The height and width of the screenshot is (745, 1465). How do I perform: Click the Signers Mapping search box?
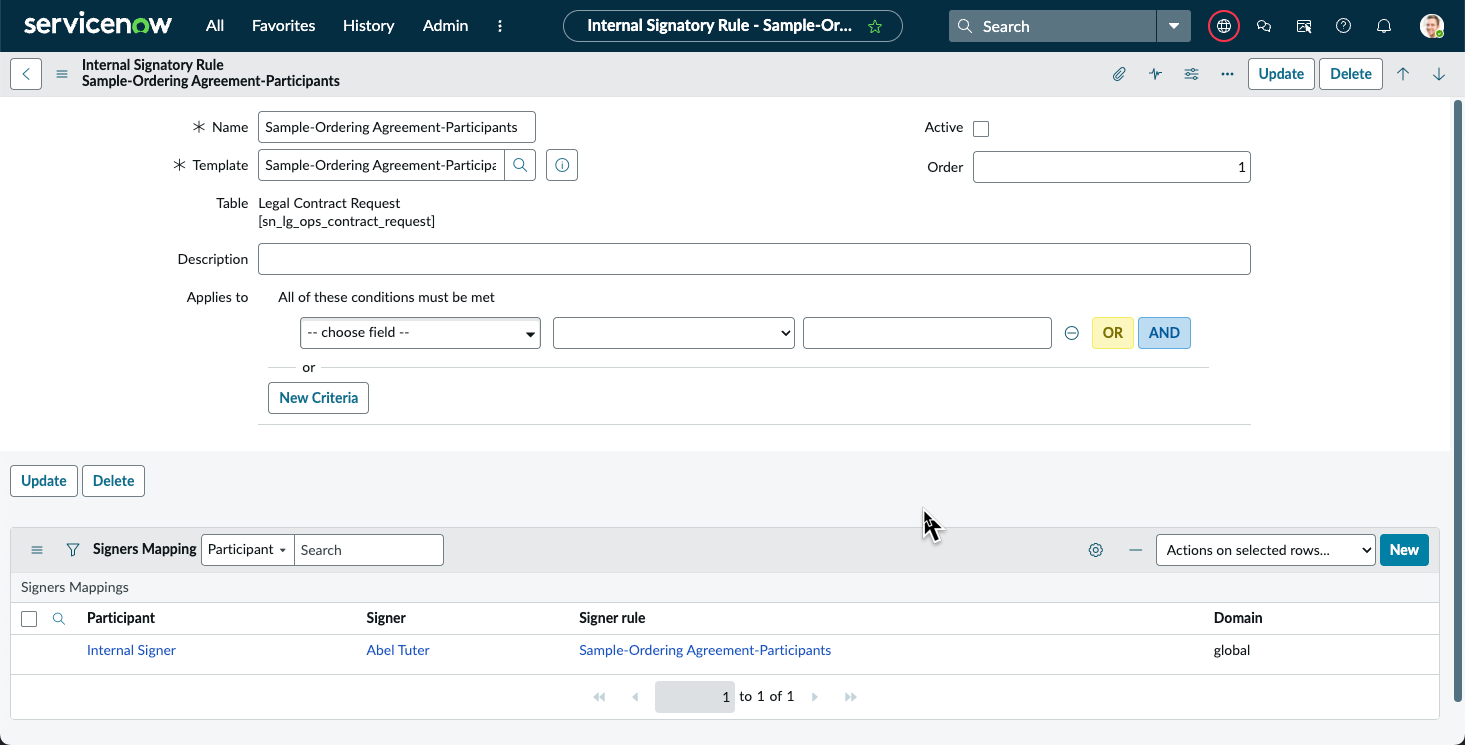tap(369, 550)
